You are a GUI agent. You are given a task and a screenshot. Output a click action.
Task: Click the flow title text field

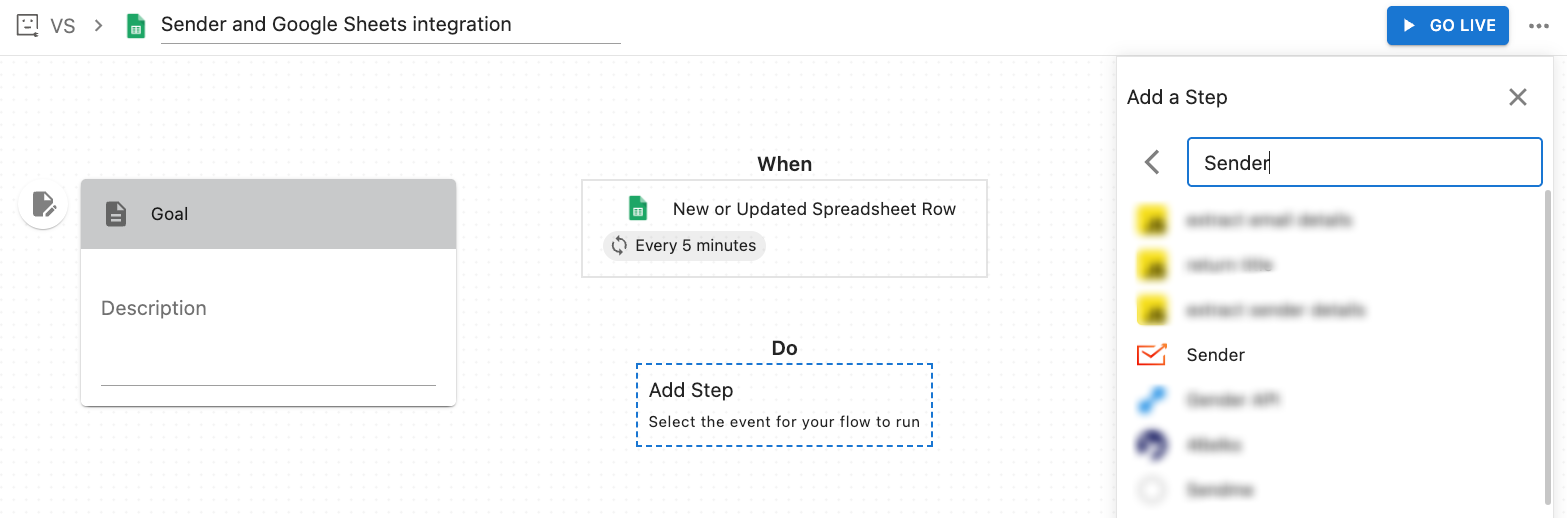[390, 25]
